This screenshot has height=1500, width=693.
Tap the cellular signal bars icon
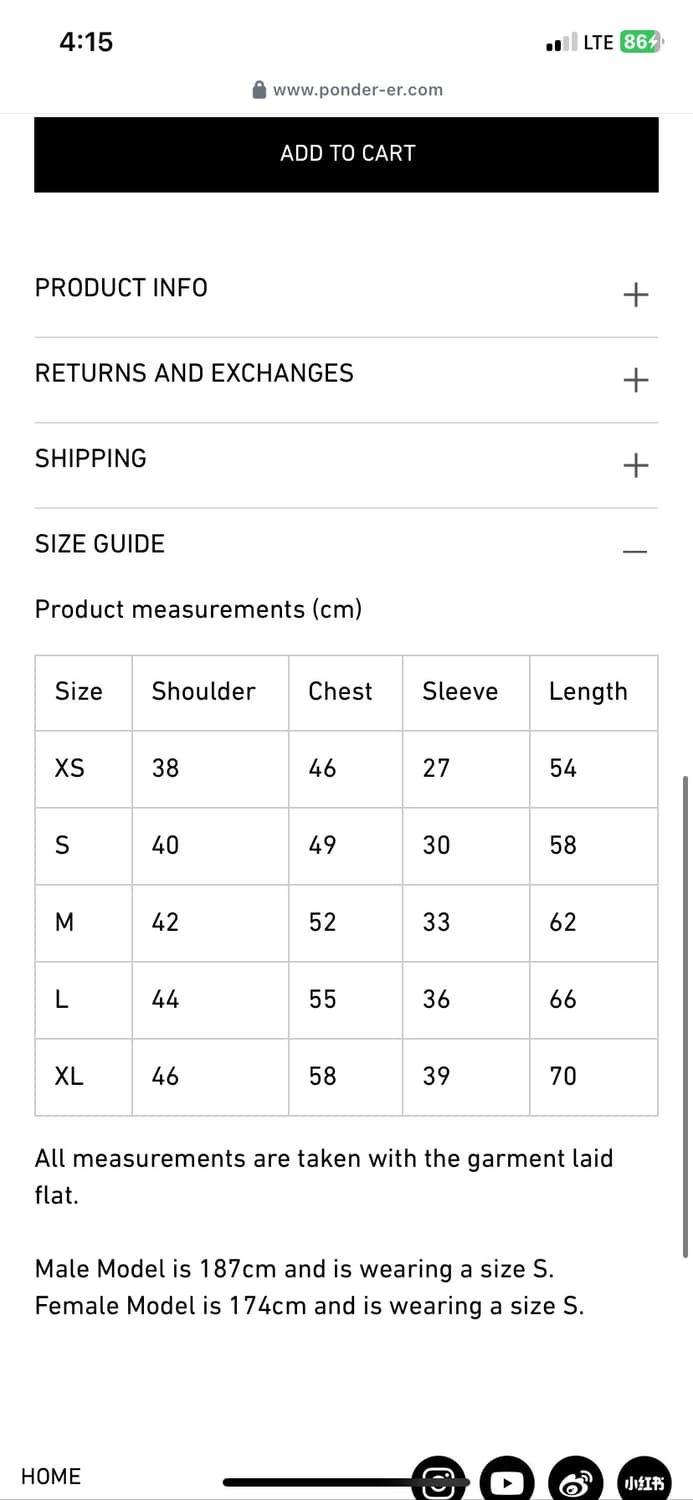pyautogui.click(x=562, y=43)
